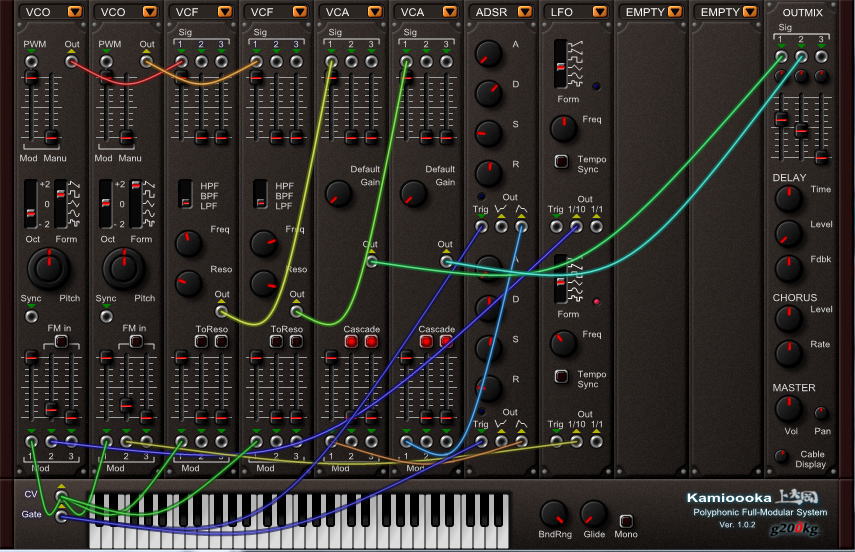Click the upper ADSR Decay (D) knob
Screen dimensions: 855x552
[488, 93]
